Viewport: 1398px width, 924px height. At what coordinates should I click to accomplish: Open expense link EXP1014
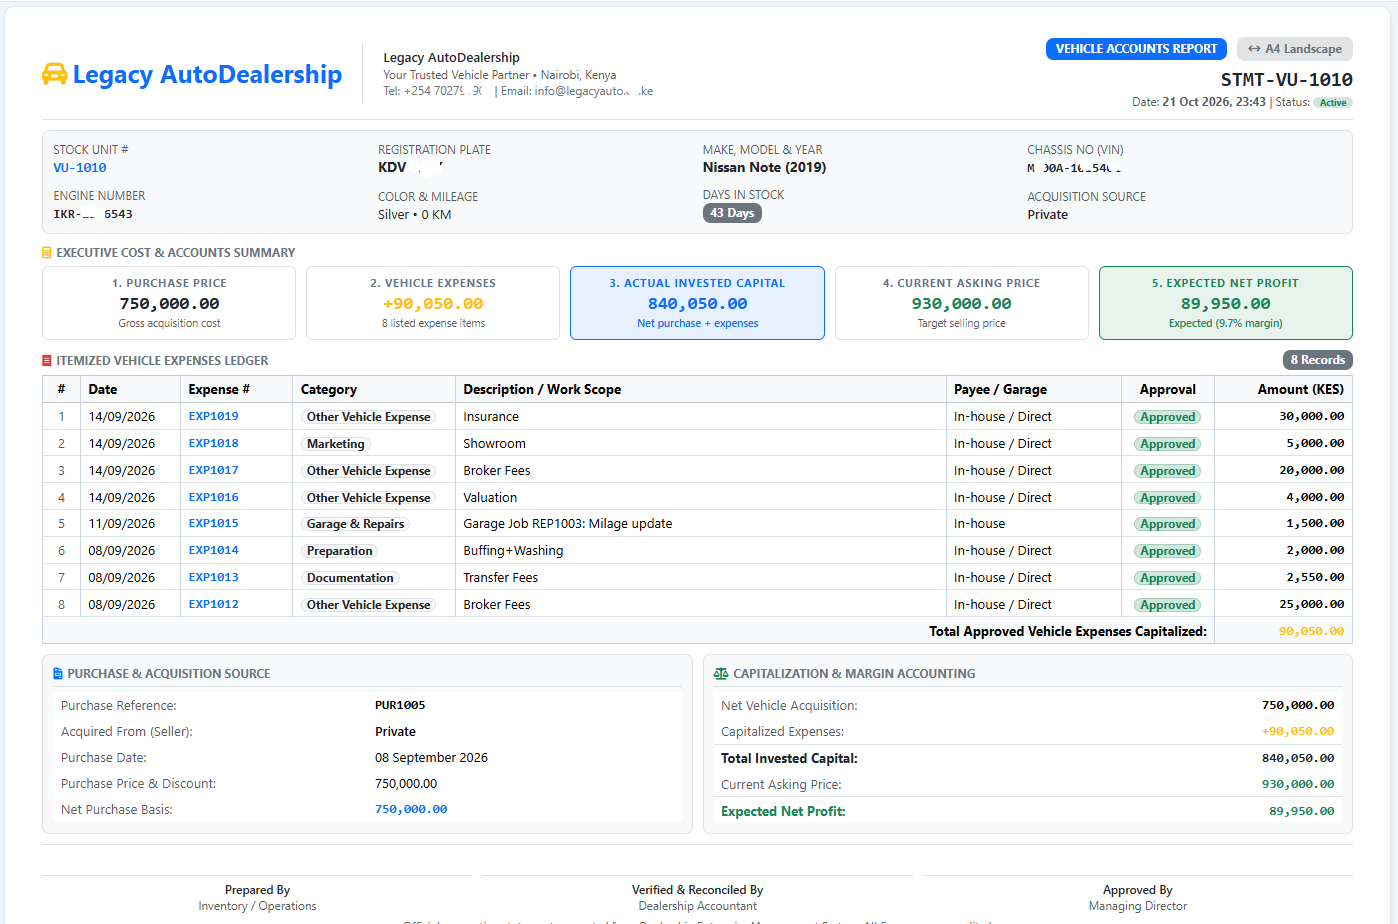(214, 550)
